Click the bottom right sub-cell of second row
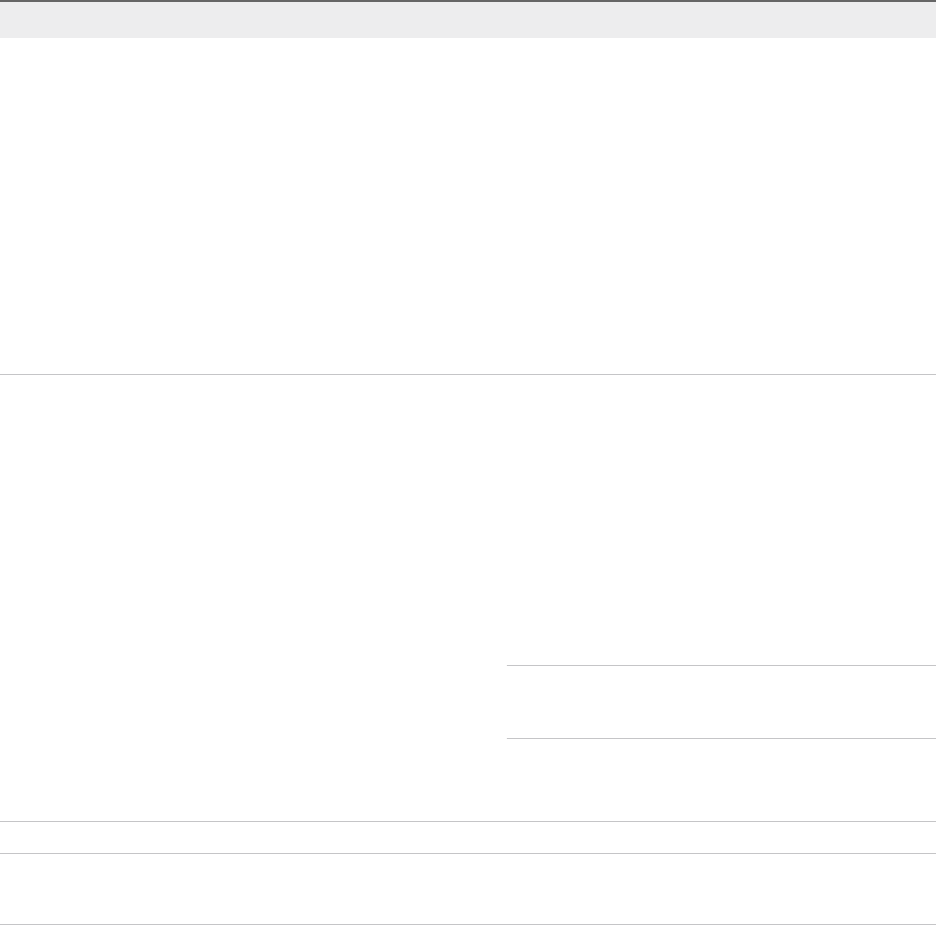The height and width of the screenshot is (925, 936). coord(721,780)
